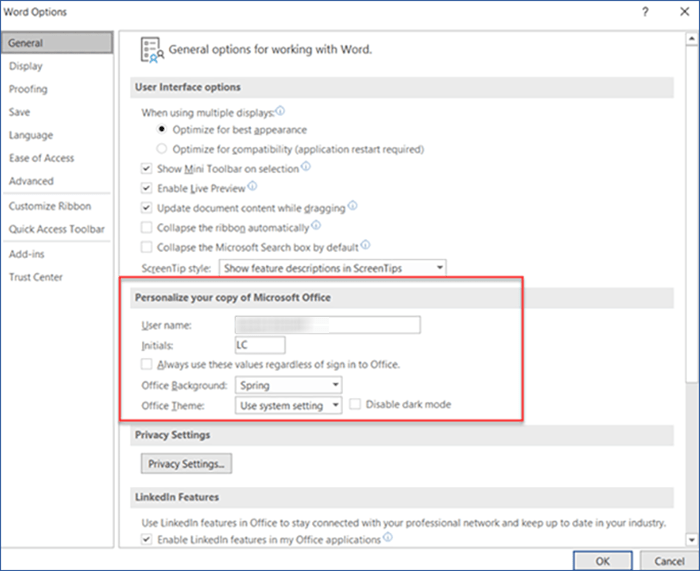700x571 pixels.
Task: Click the Privacy Settings... button
Action: [187, 463]
